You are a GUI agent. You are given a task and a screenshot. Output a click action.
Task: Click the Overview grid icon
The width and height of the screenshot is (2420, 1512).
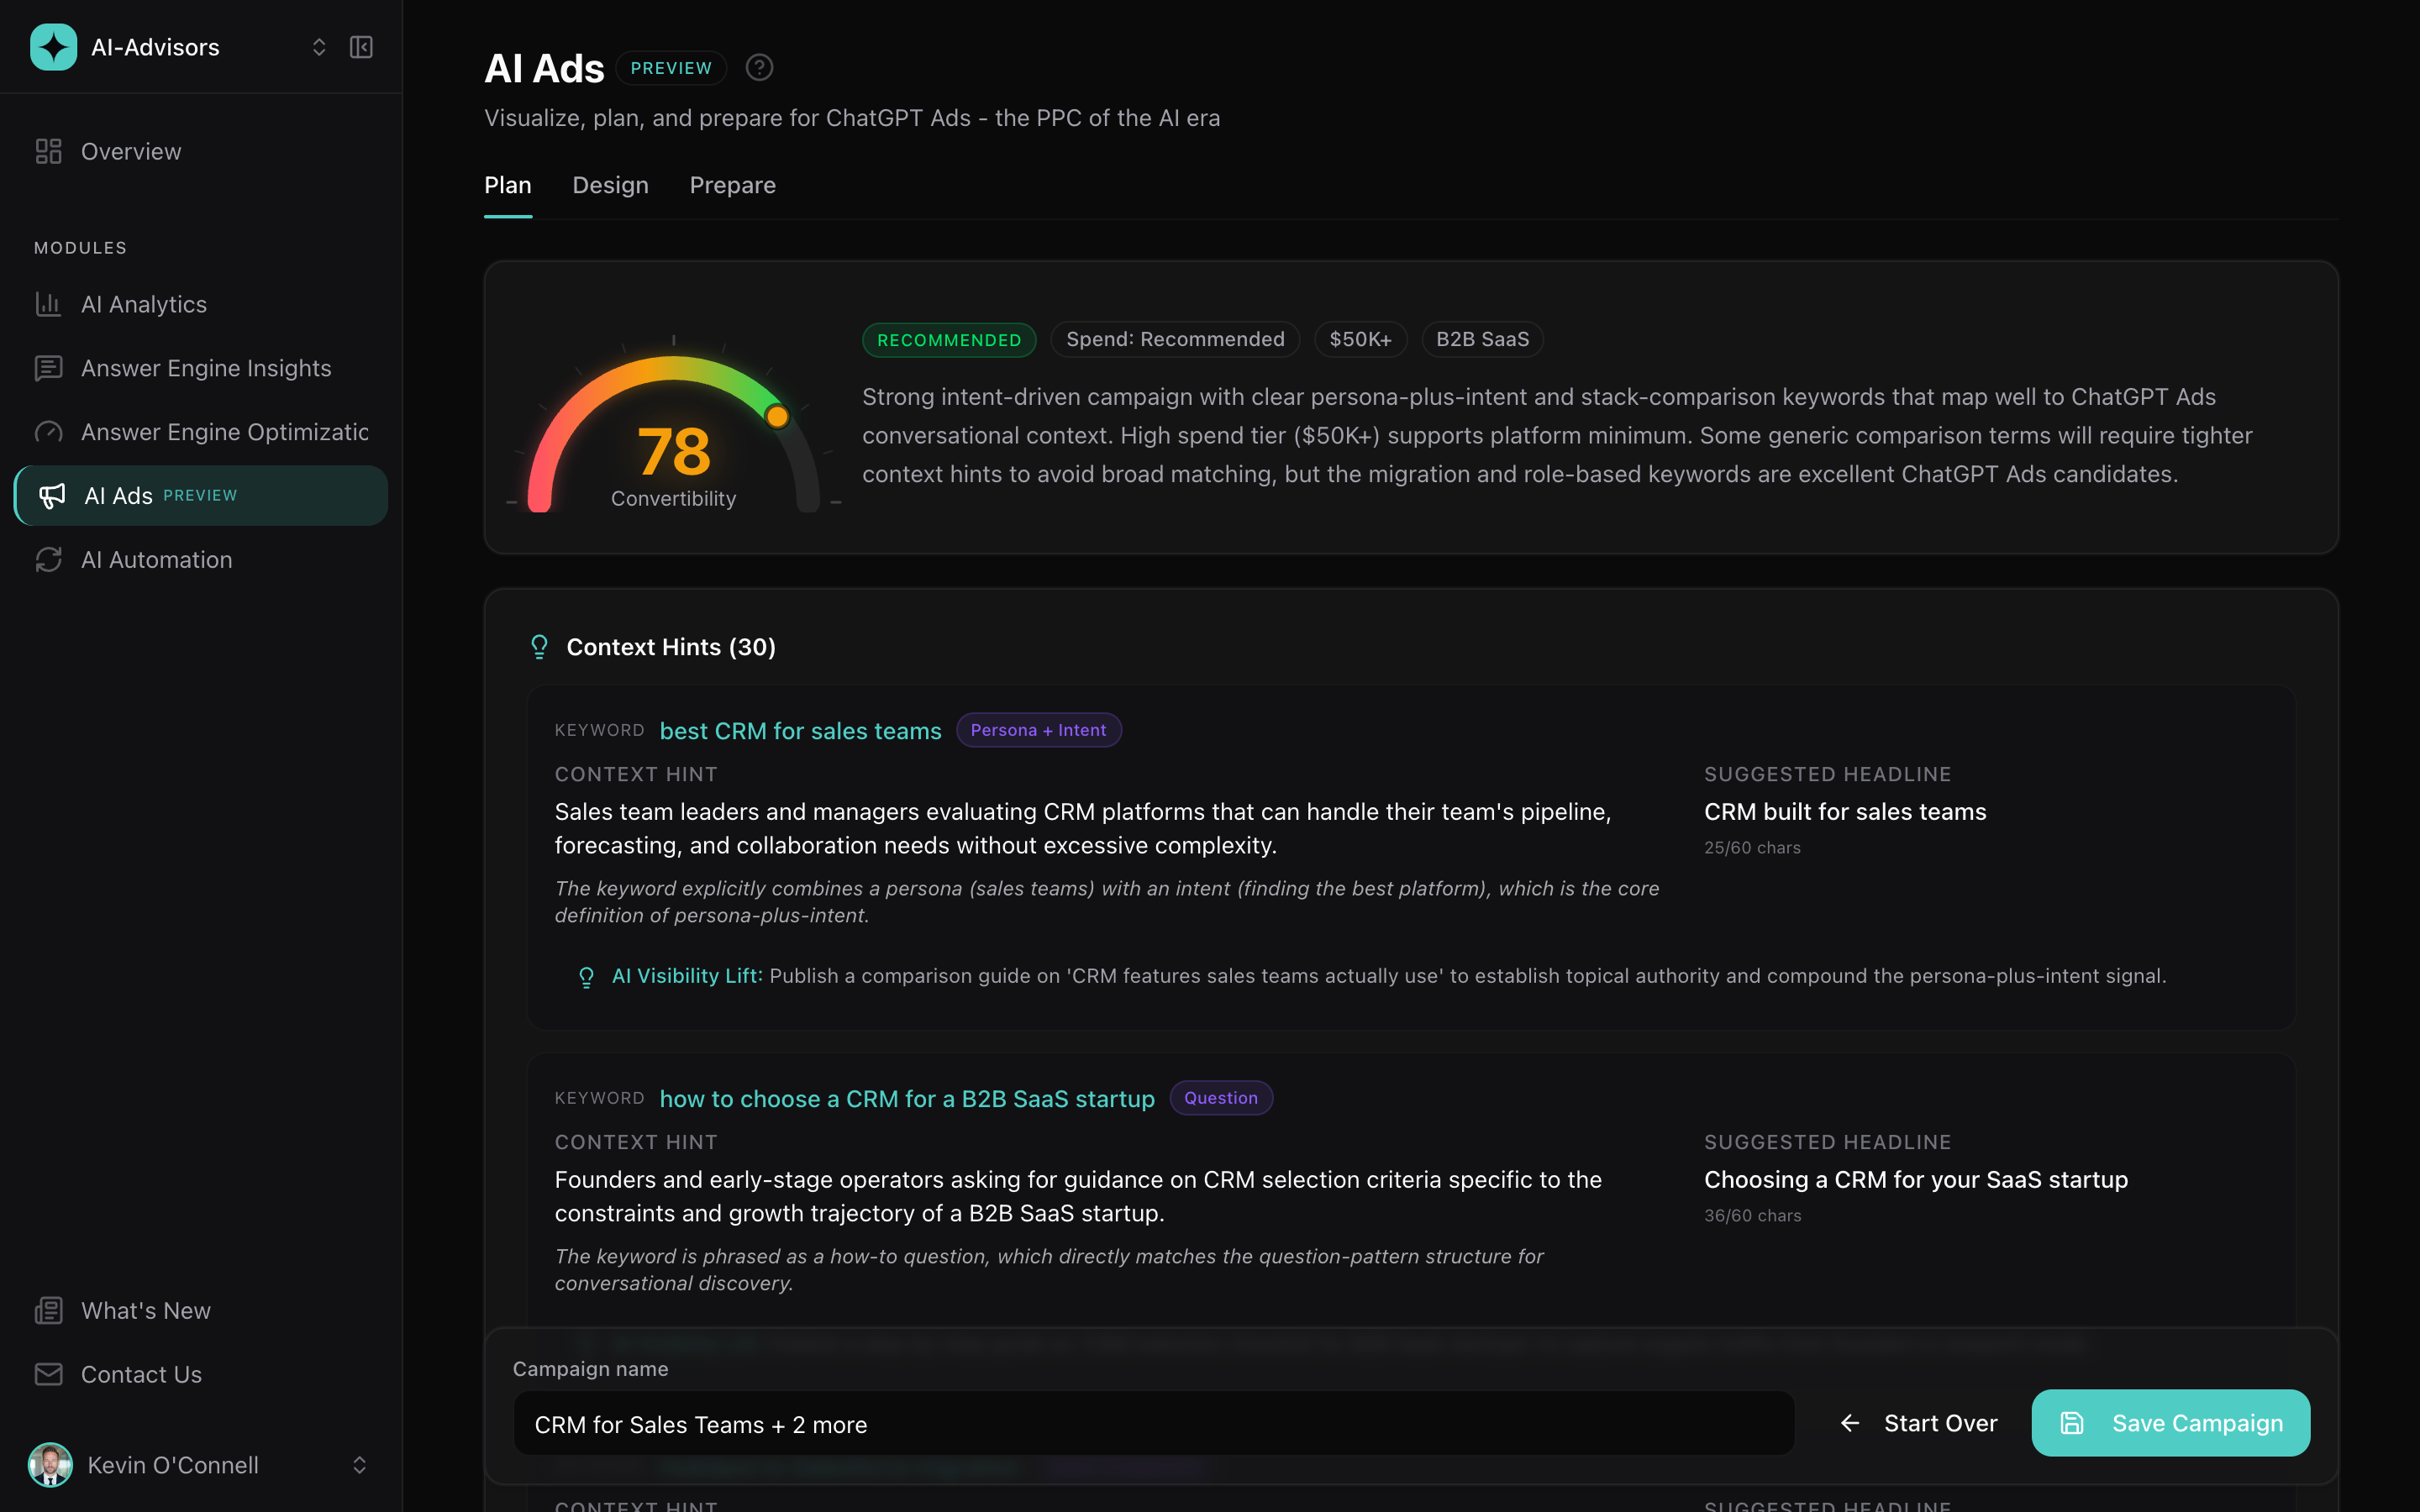pyautogui.click(x=48, y=151)
